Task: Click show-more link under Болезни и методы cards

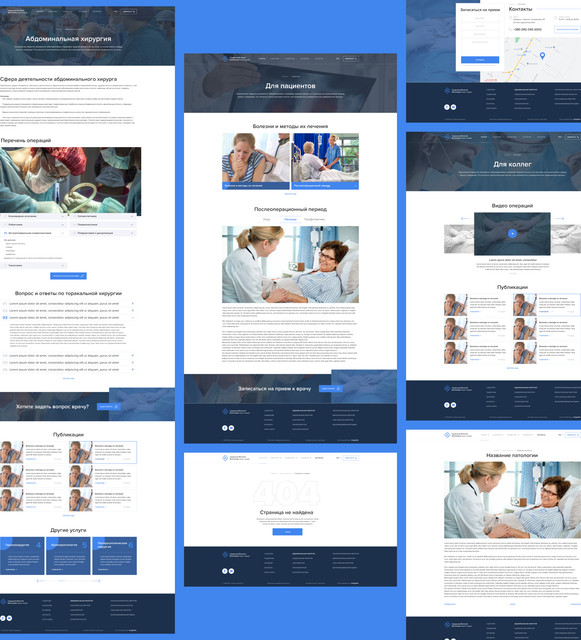Action: 290,194
